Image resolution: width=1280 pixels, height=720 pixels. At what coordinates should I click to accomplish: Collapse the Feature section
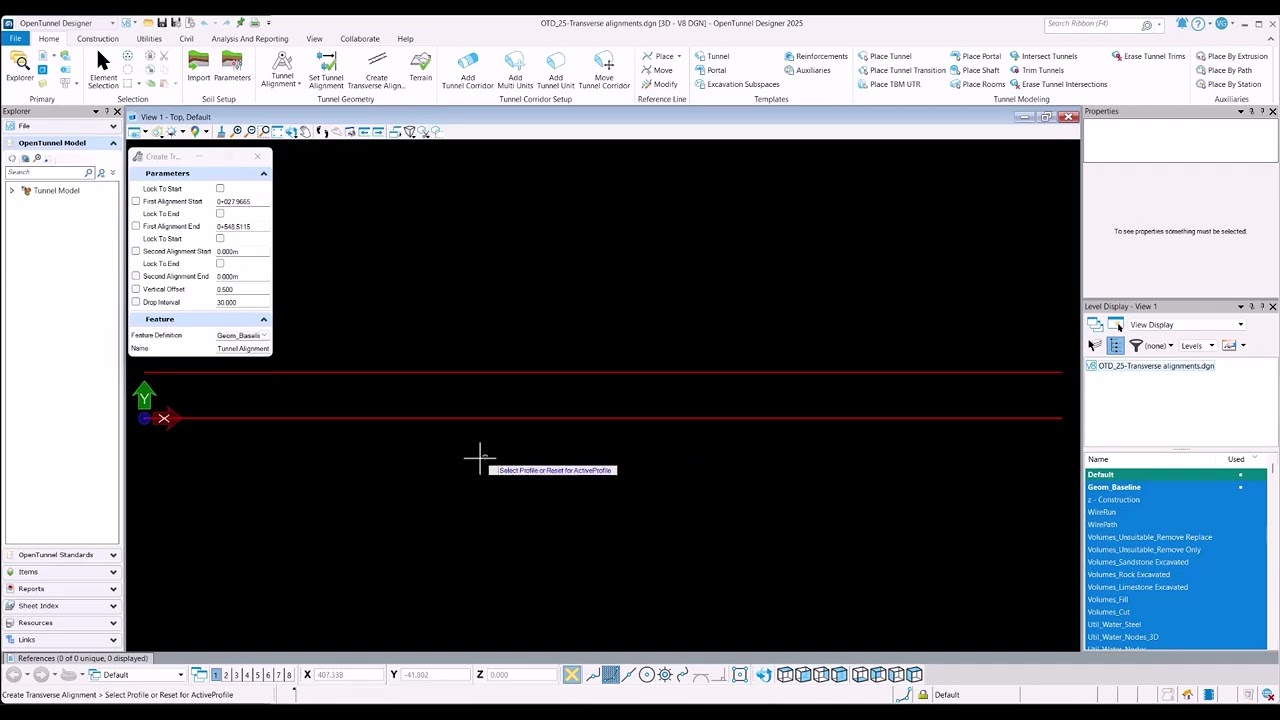(264, 319)
